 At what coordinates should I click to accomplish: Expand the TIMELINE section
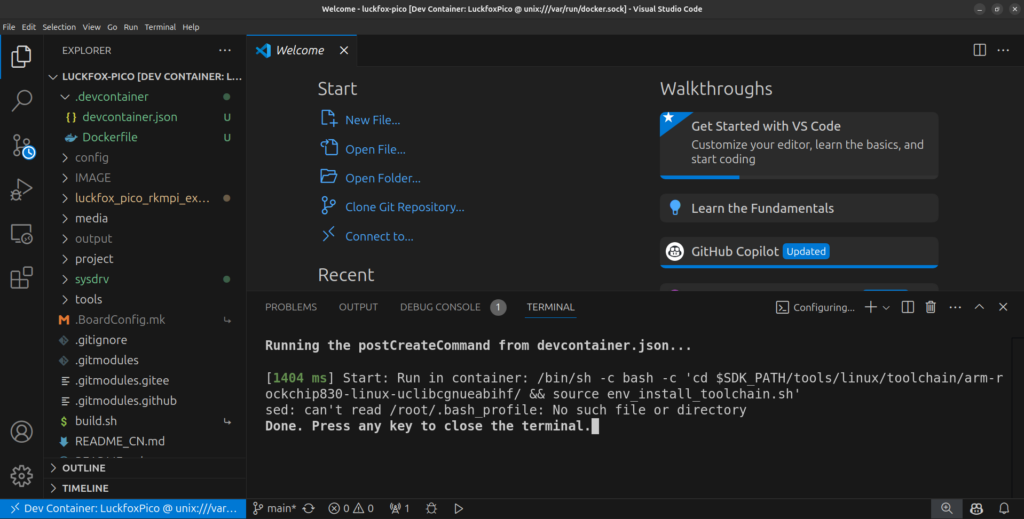(x=145, y=488)
